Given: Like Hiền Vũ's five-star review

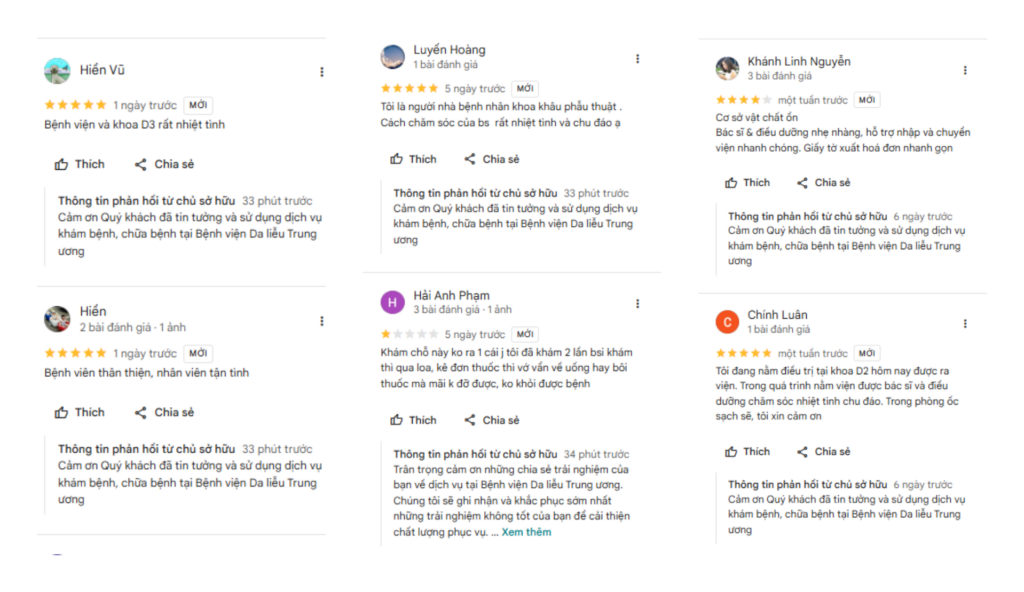Looking at the screenshot, I should coord(80,164).
